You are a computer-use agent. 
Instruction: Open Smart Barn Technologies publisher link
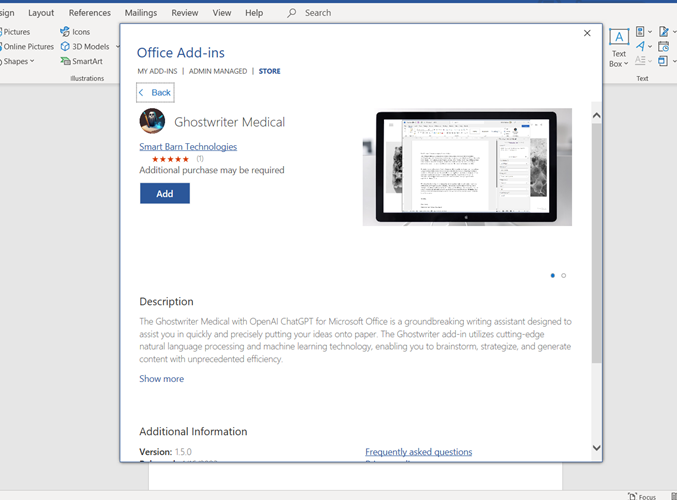188,147
